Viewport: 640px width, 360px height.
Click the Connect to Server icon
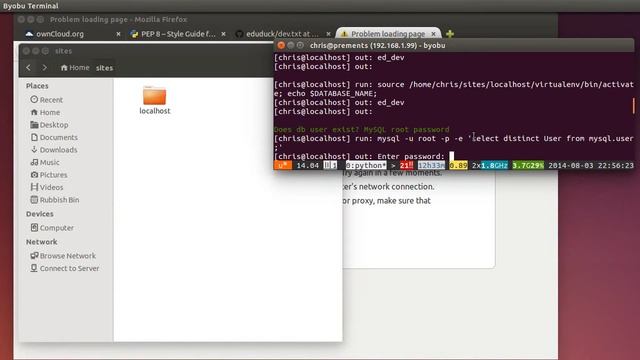tap(34, 268)
